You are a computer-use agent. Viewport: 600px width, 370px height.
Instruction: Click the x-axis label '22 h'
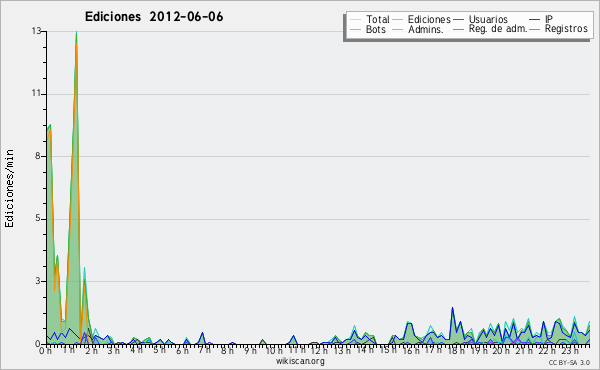coord(546,350)
